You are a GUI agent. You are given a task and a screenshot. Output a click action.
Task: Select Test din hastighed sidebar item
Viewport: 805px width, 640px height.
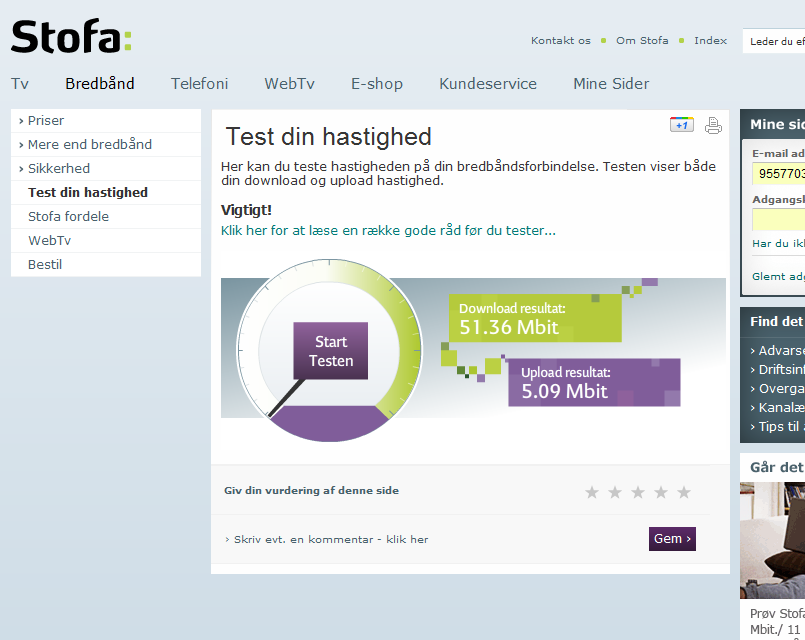(106, 192)
